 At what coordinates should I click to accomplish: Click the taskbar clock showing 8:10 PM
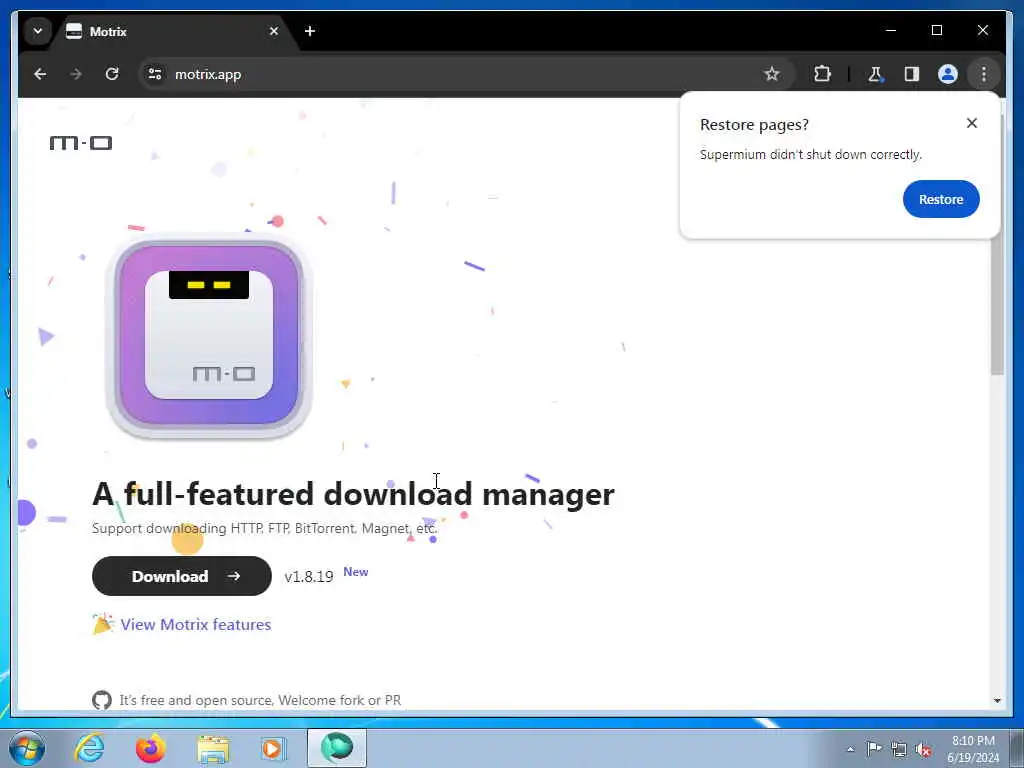tap(973, 749)
